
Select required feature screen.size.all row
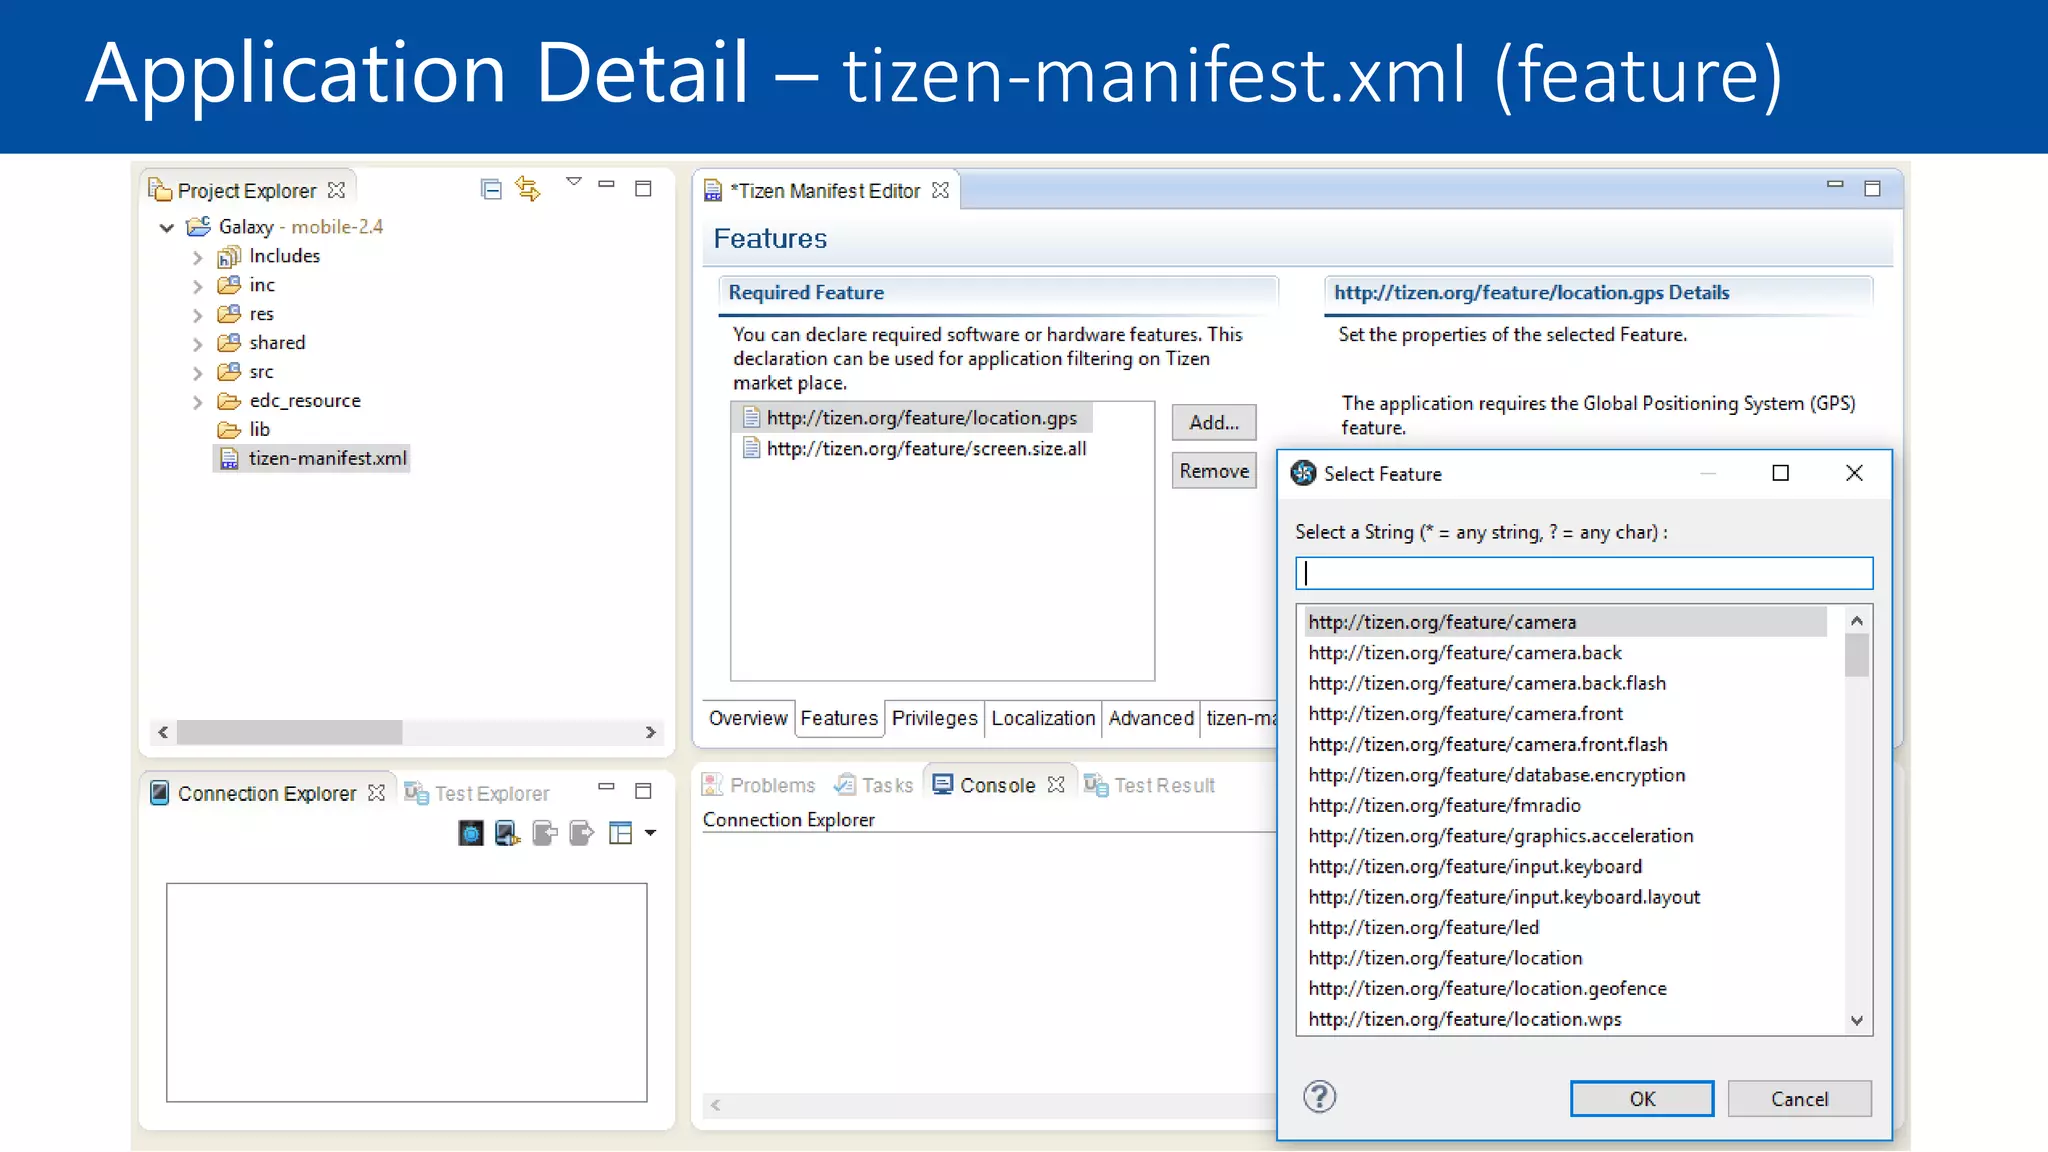tap(914, 448)
